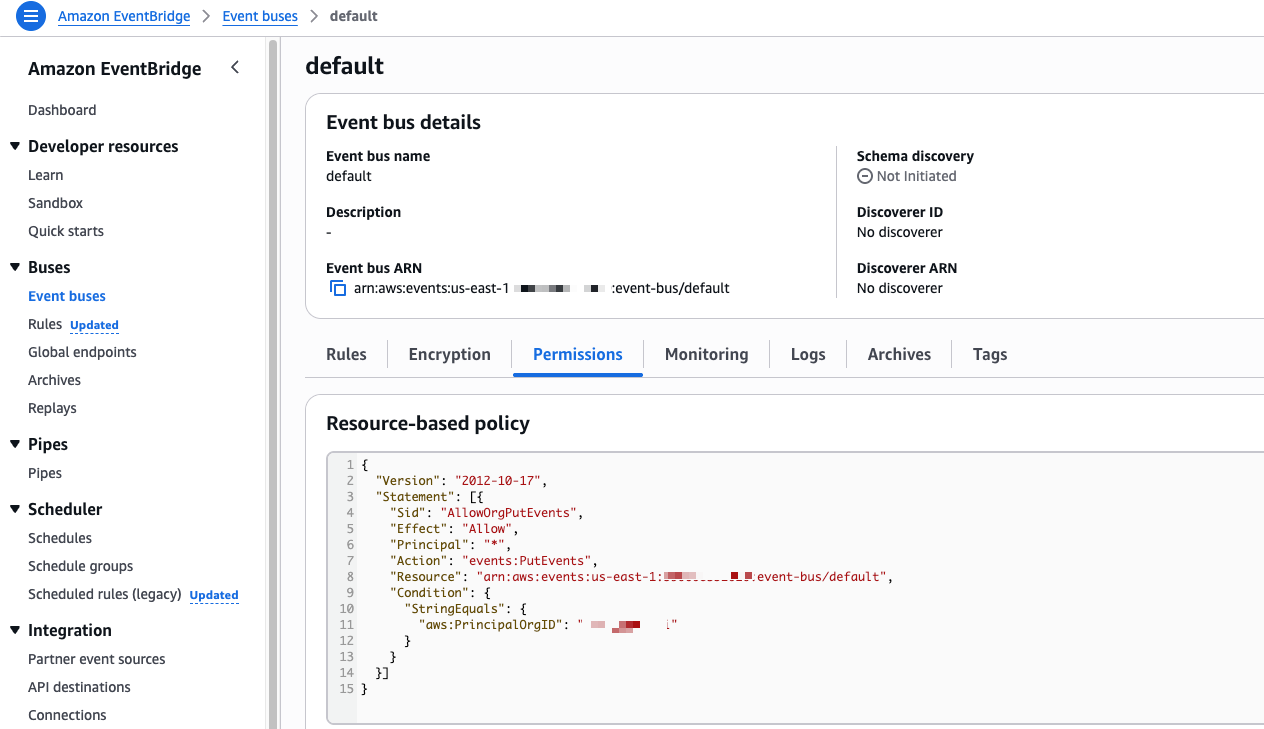Viewport: 1264px width, 729px height.
Task: Select the Permissions tab
Action: 578,354
